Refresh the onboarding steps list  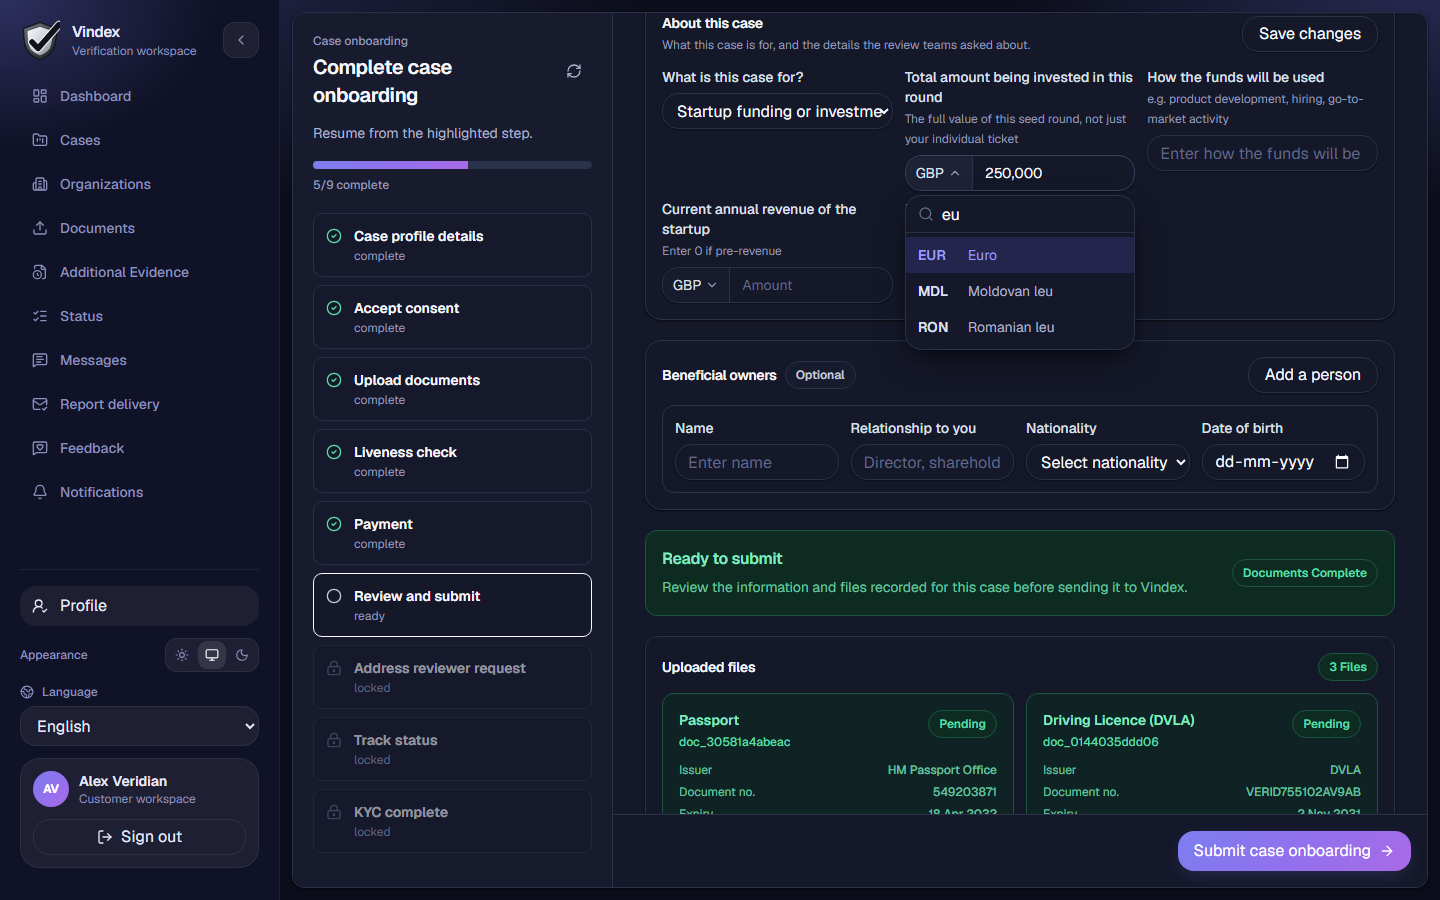point(574,71)
